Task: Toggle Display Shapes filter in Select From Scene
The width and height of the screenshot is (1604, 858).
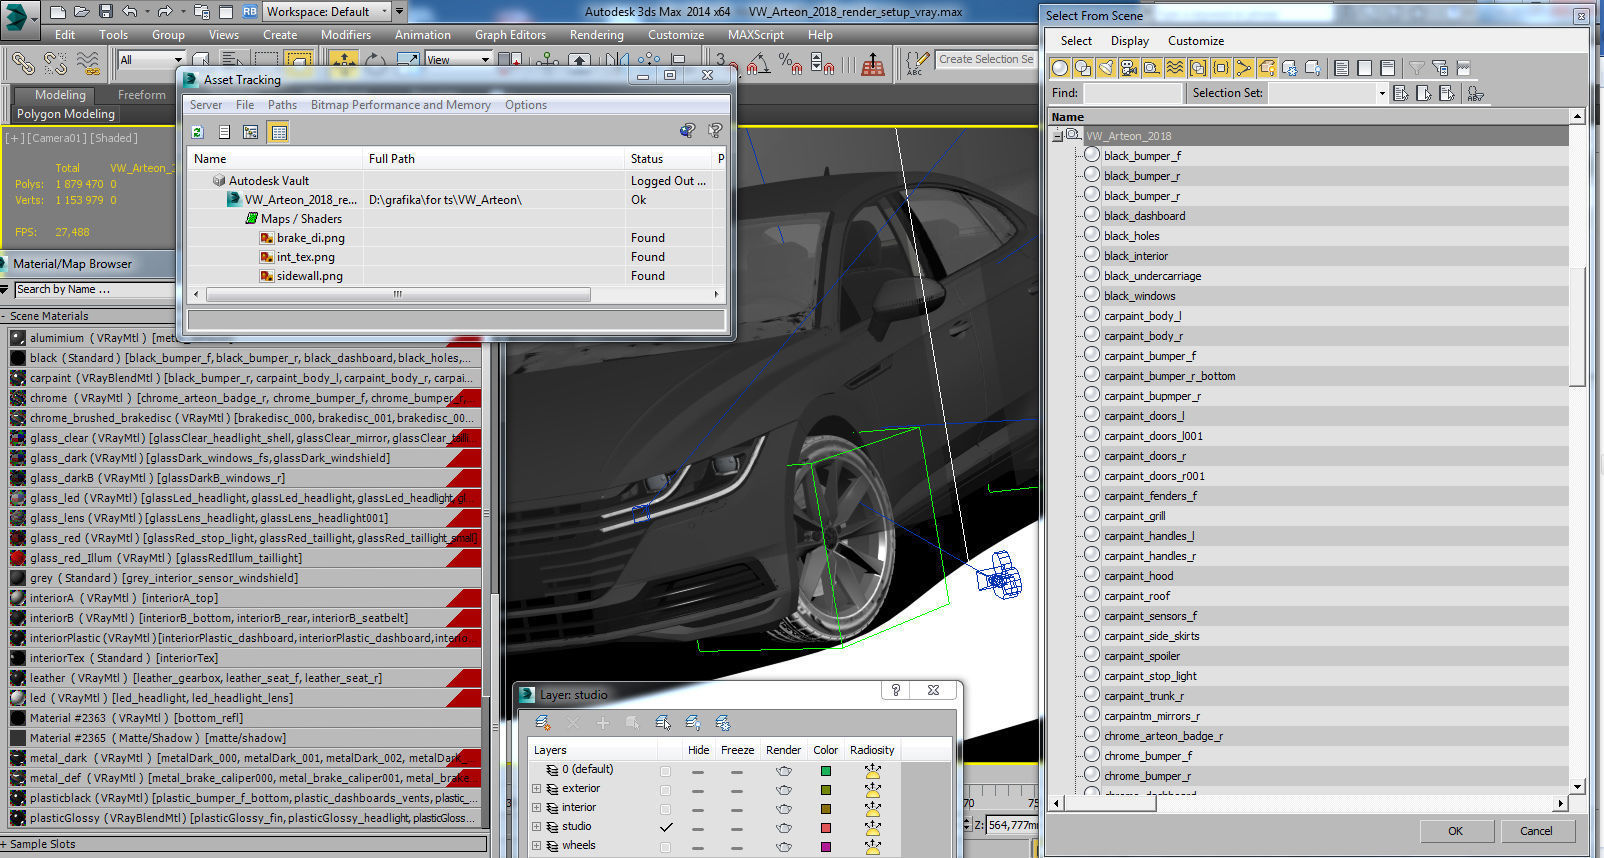Action: [x=1083, y=68]
